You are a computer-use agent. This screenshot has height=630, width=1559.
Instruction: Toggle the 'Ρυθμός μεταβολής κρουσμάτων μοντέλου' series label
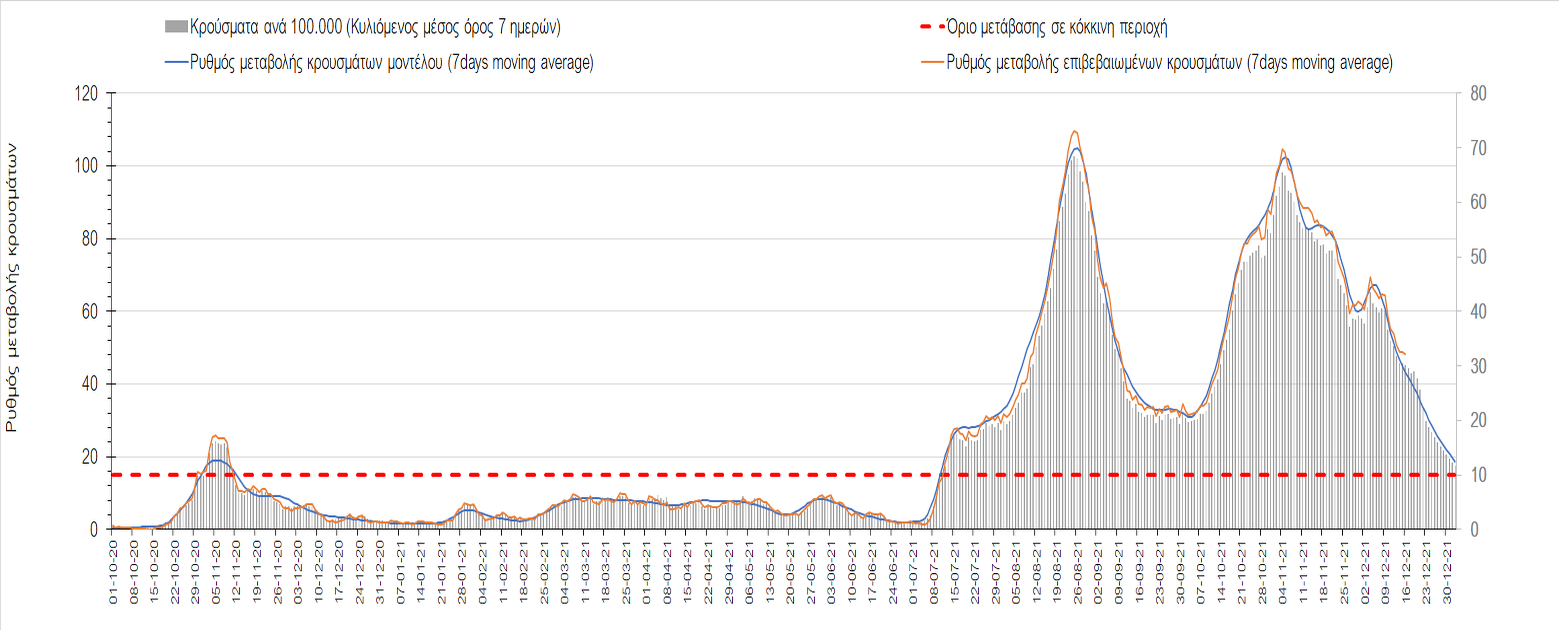tap(392, 63)
